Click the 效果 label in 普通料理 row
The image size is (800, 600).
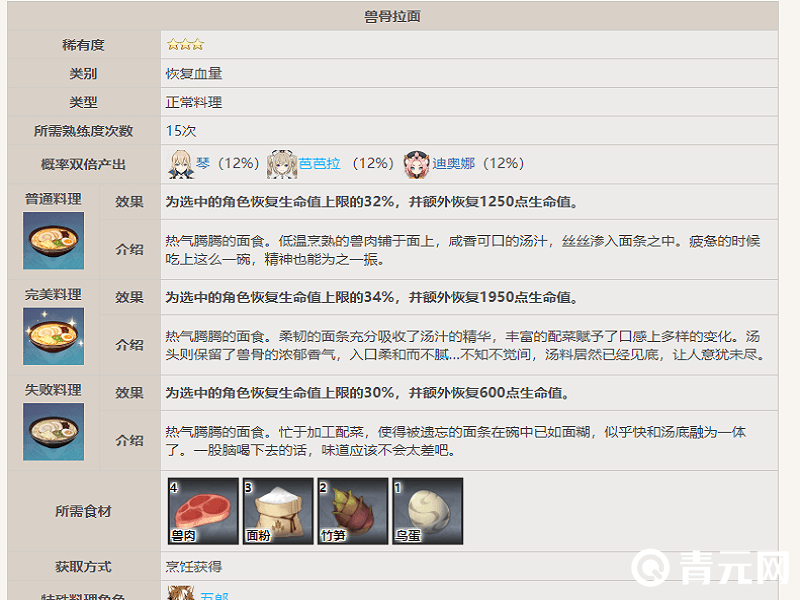pyautogui.click(x=130, y=202)
